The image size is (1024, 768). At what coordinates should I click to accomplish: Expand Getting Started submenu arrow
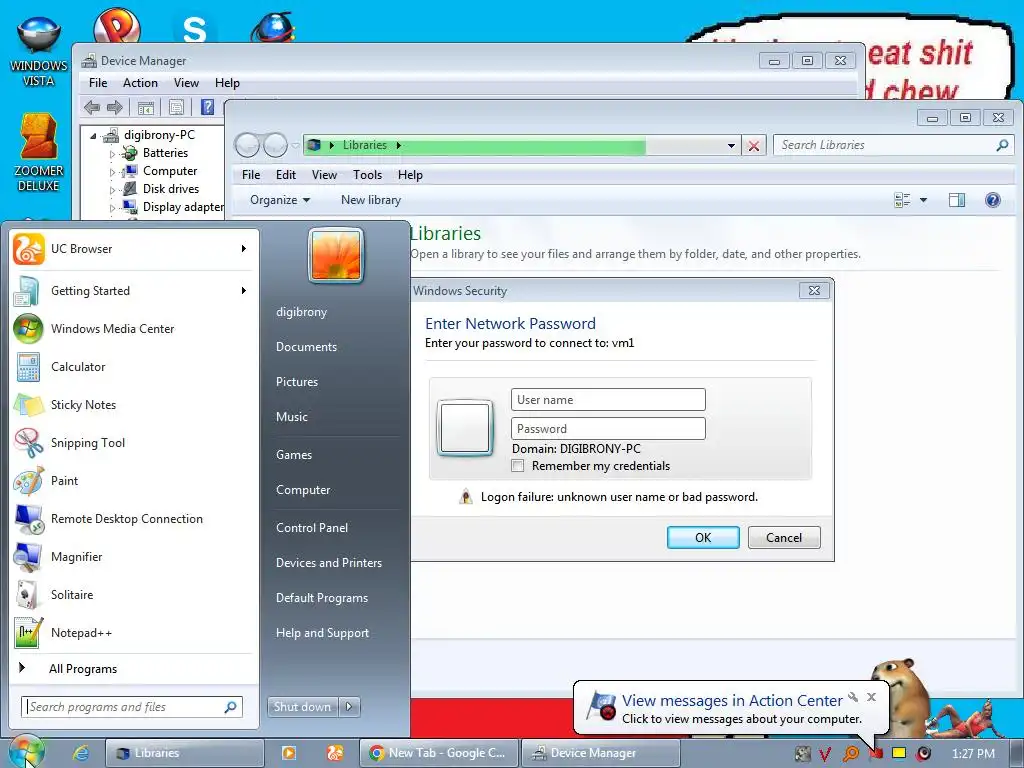tap(244, 291)
